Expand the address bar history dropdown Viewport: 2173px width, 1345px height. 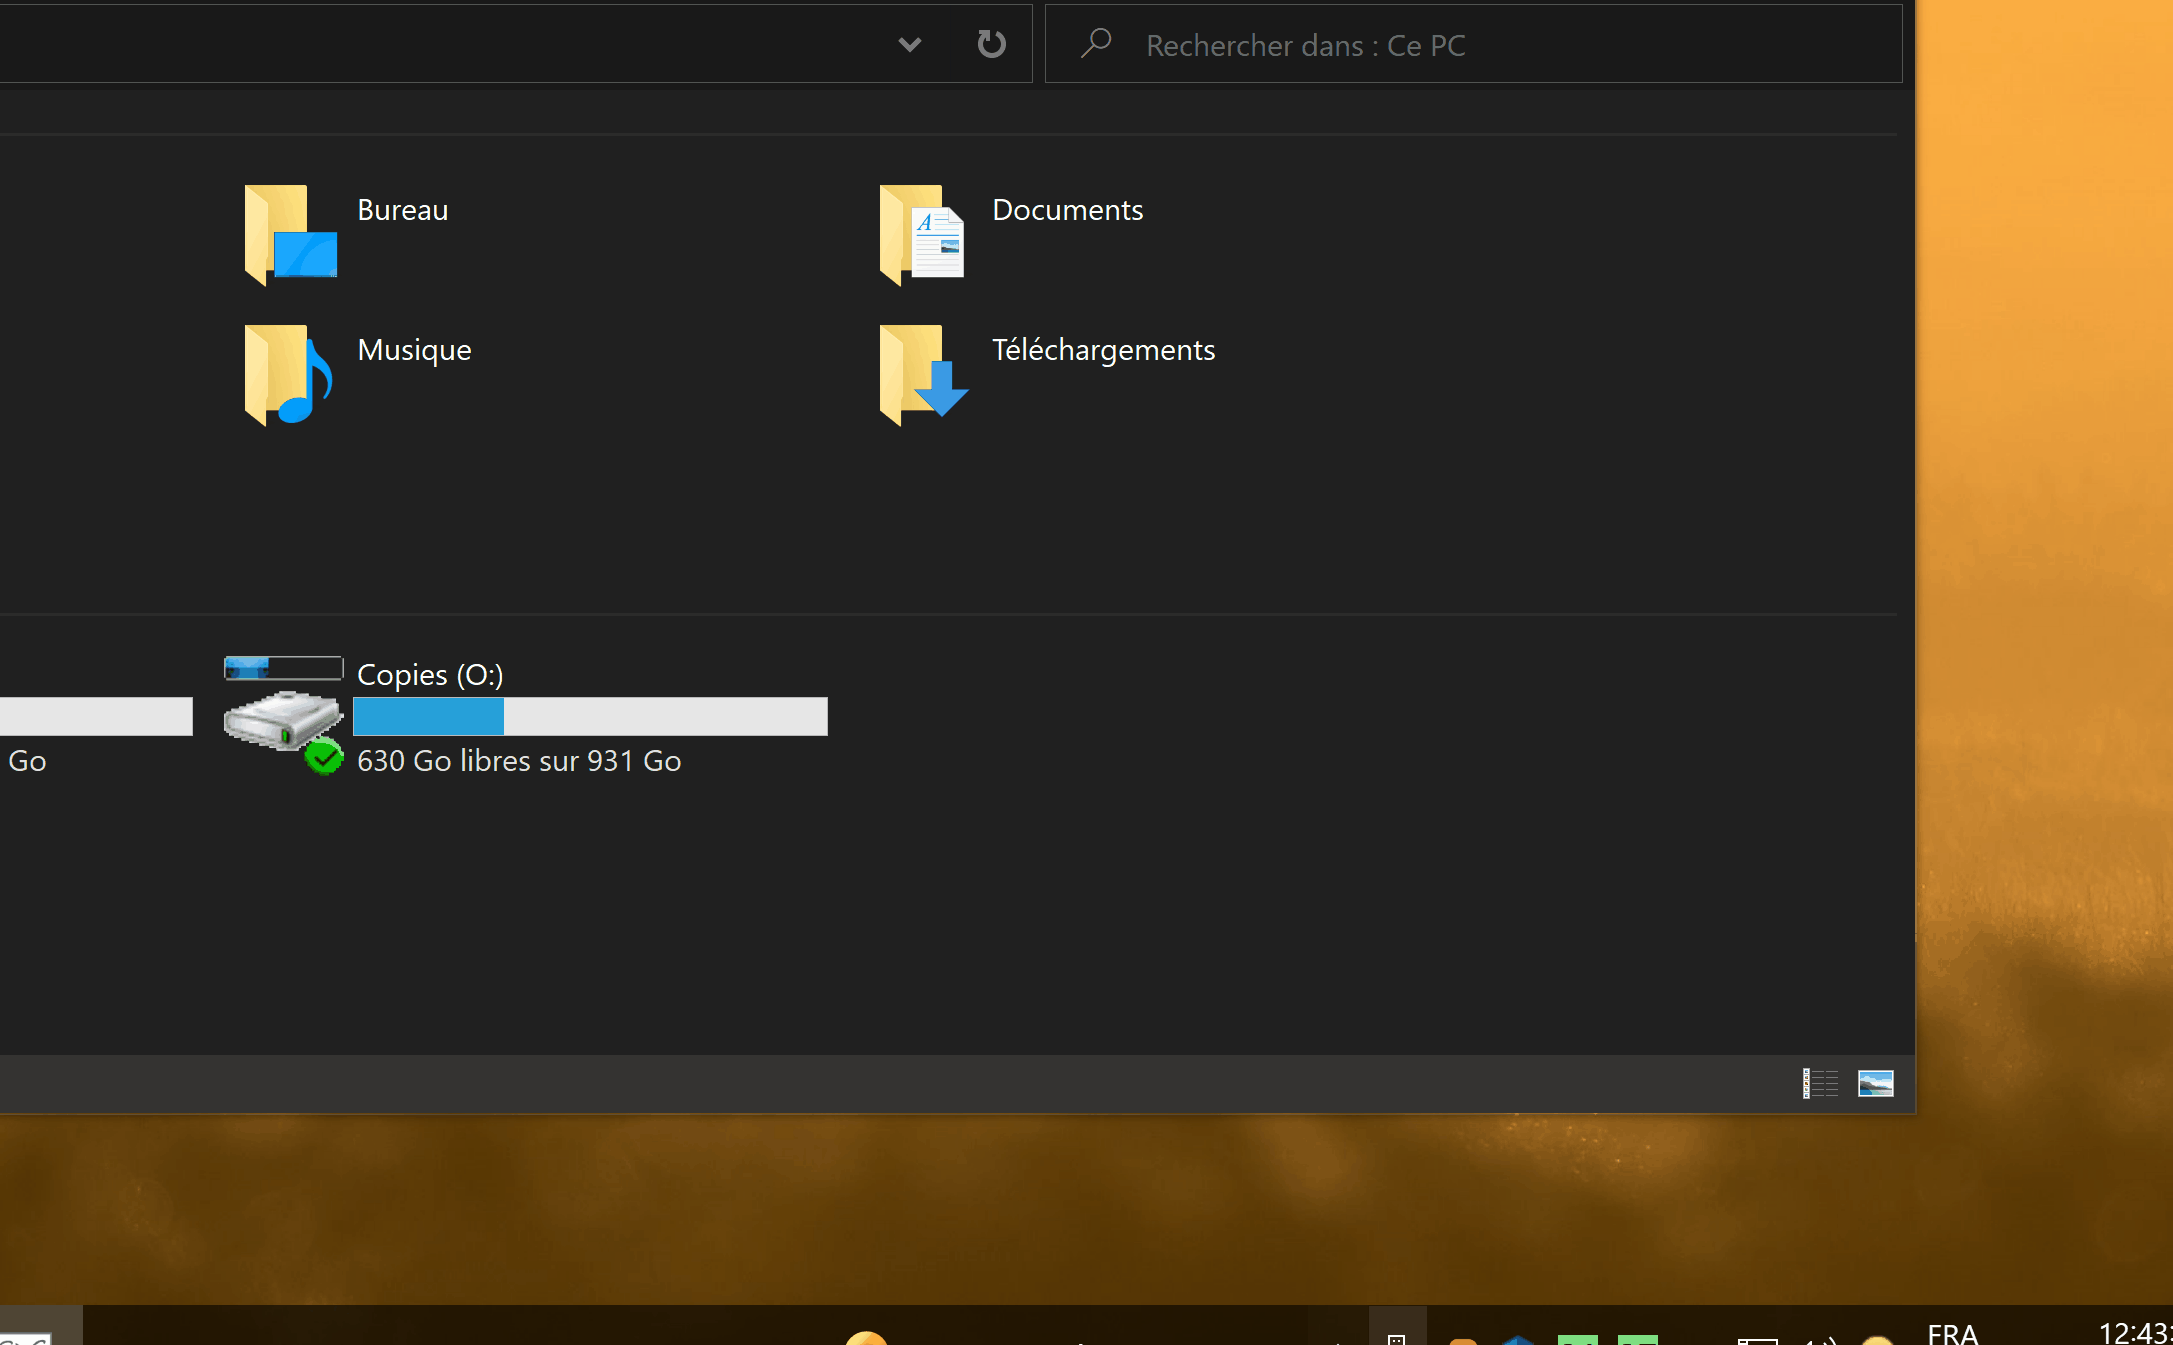[909, 44]
